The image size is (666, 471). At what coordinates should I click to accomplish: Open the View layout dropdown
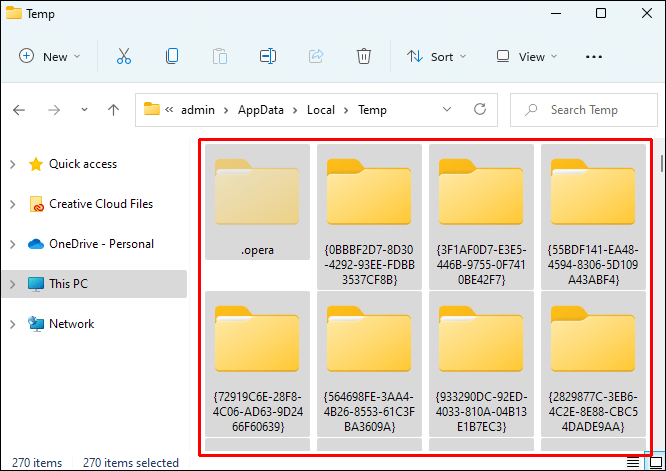point(527,56)
